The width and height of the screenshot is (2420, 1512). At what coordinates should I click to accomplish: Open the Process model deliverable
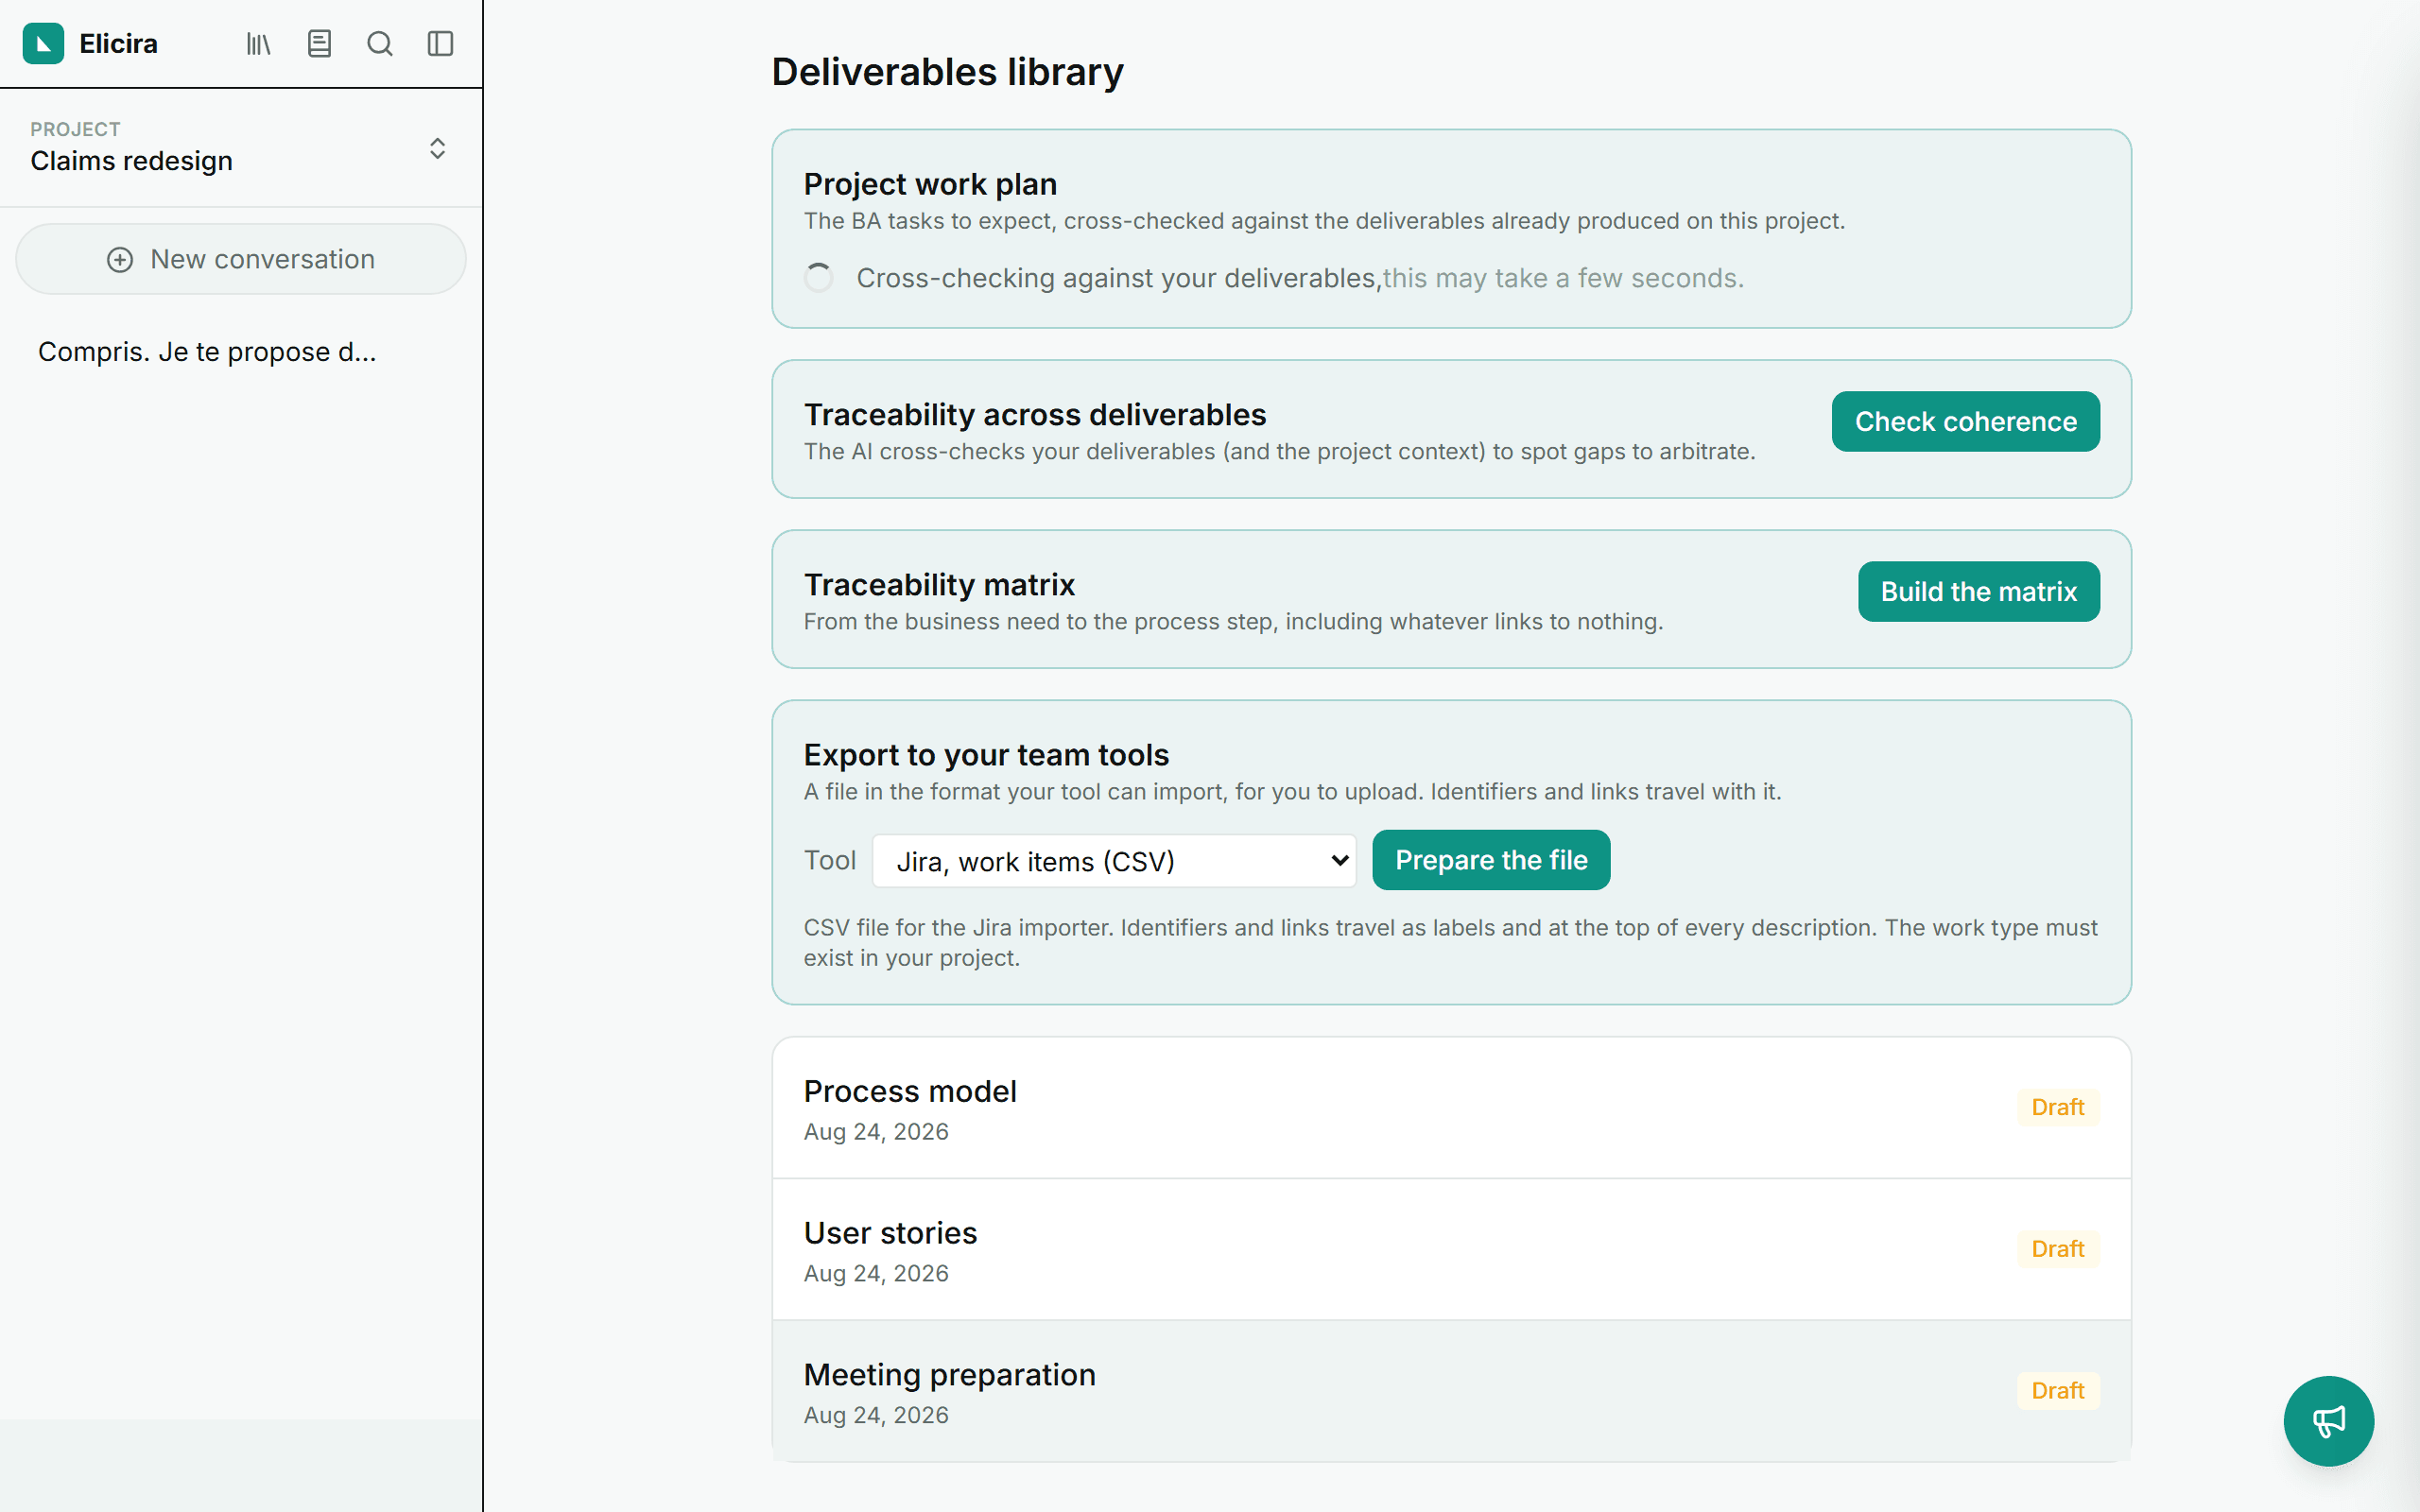(1451, 1108)
